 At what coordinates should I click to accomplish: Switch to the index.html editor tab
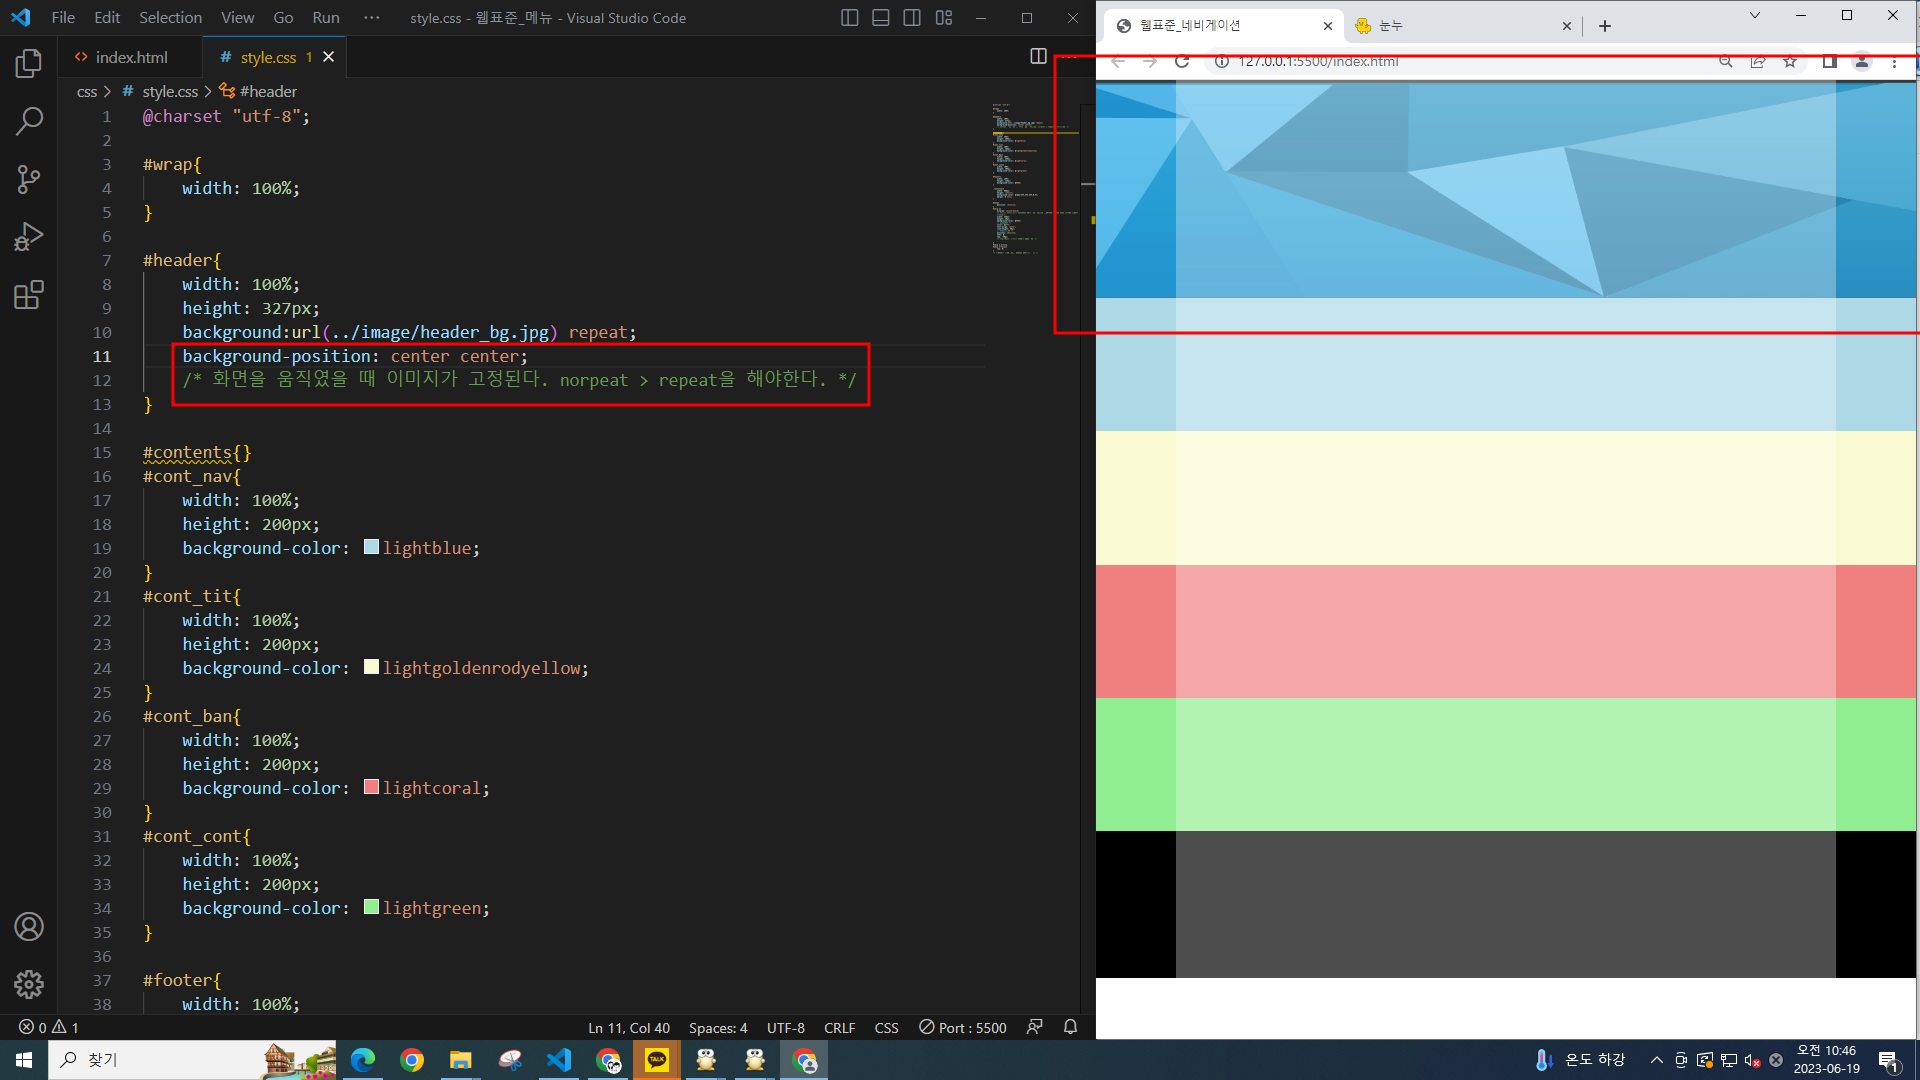[130, 58]
